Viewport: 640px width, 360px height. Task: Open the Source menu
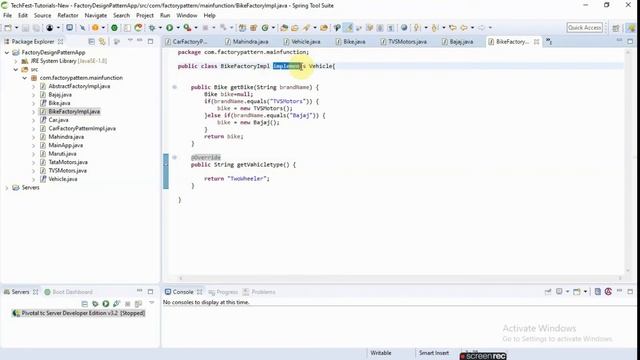pyautogui.click(x=42, y=15)
